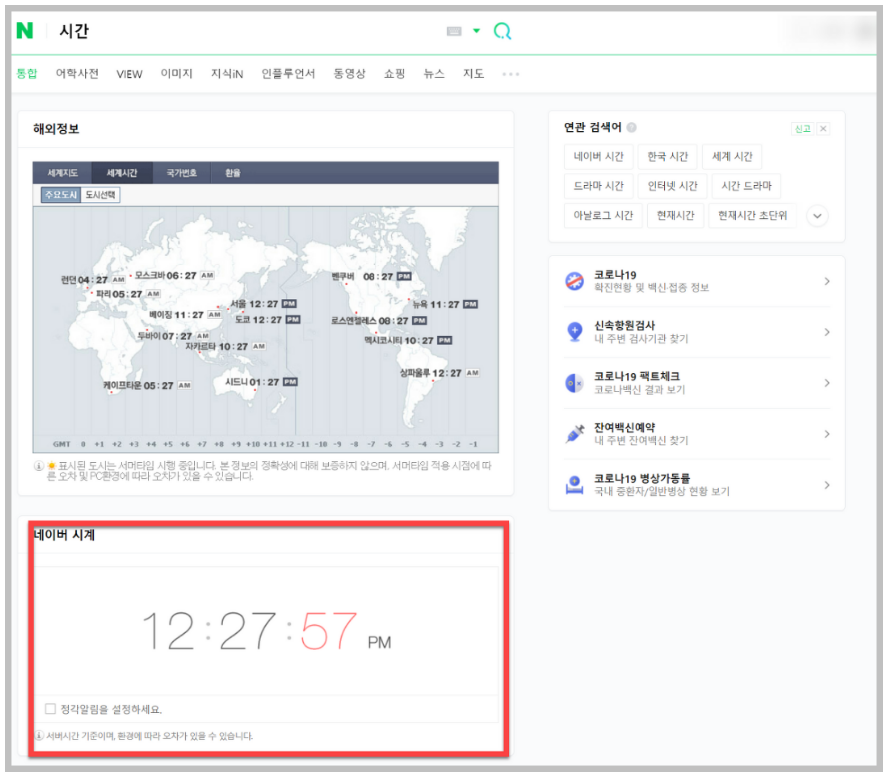Screen dimensions: 888x781
Task: Click the 12:27:57 PM clock display
Action: pyautogui.click(x=266, y=630)
